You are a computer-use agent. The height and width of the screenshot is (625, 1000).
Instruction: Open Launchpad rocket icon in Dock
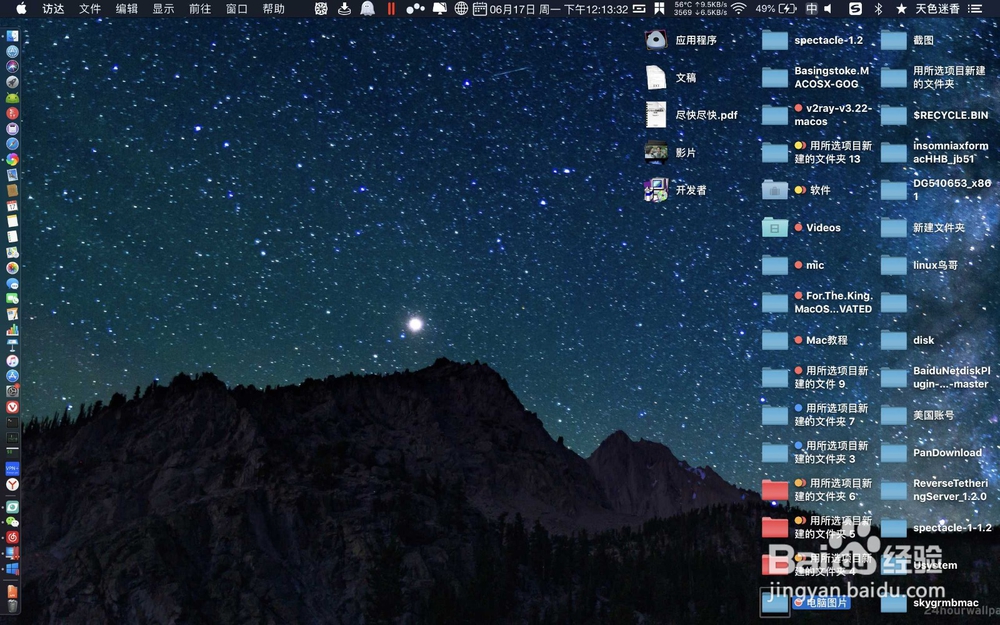(x=12, y=82)
